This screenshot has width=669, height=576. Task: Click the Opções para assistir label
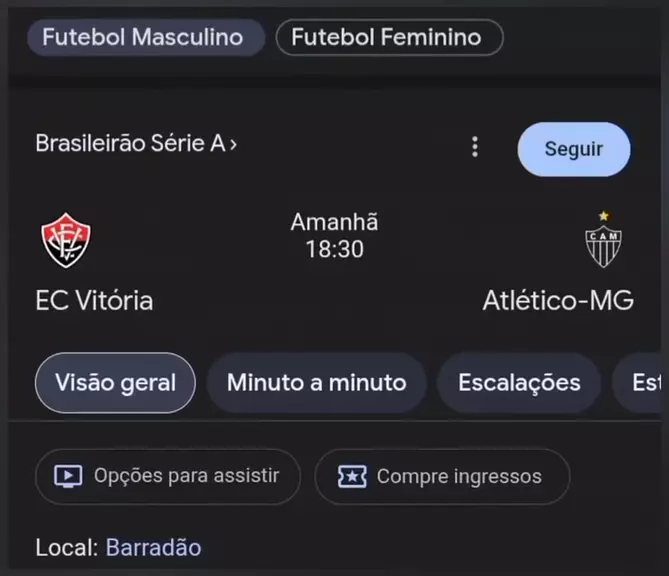tap(186, 477)
